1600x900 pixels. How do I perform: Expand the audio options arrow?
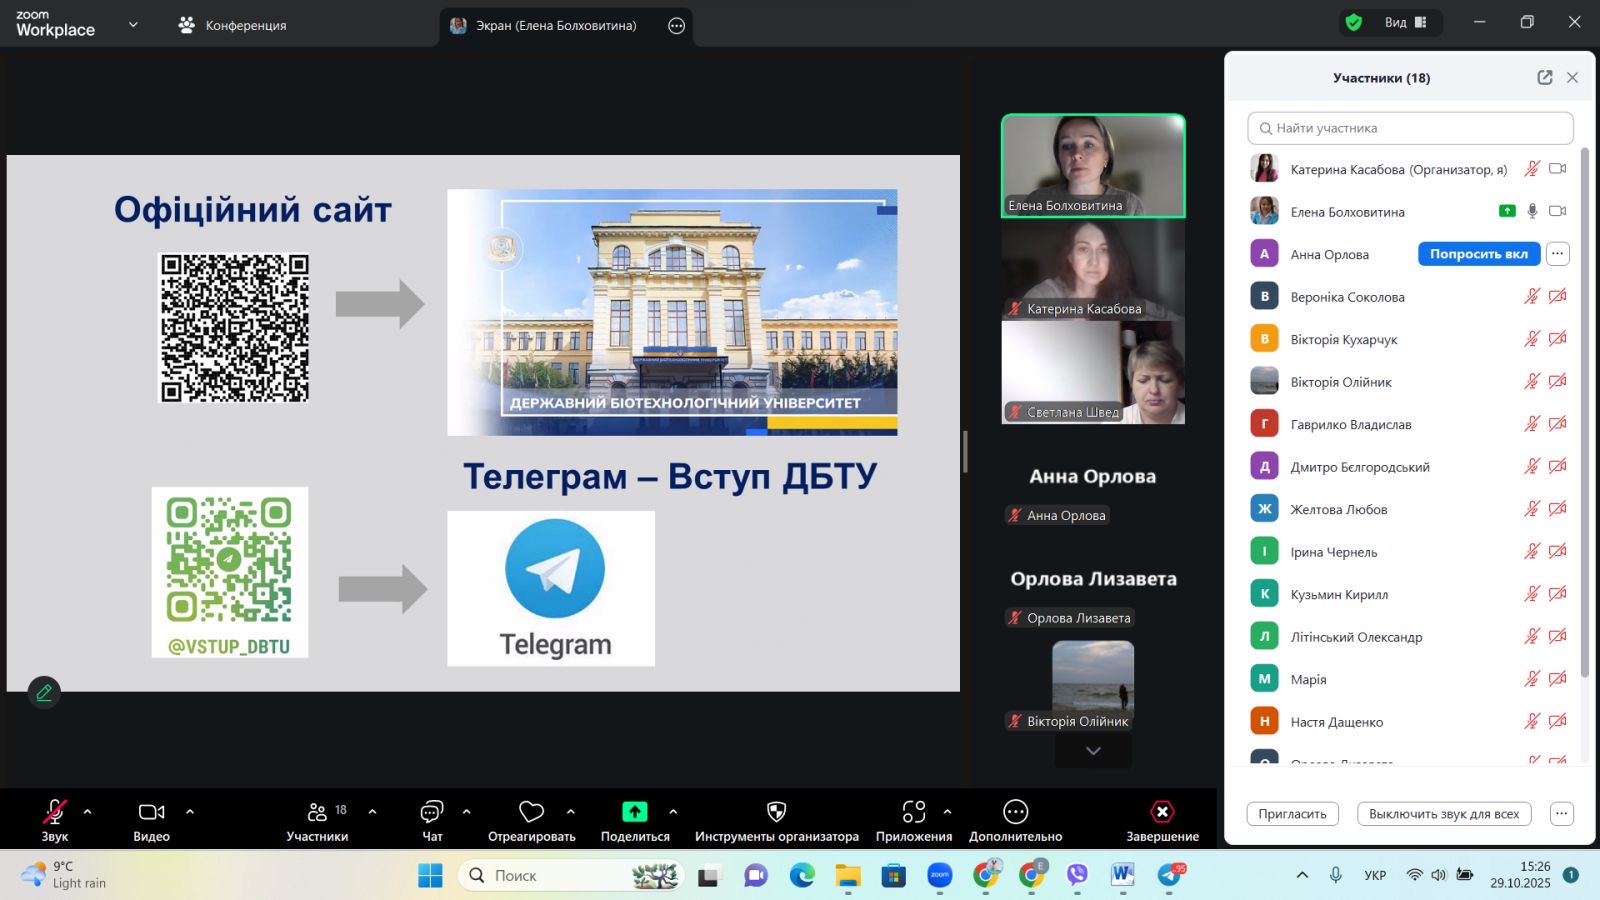88,812
